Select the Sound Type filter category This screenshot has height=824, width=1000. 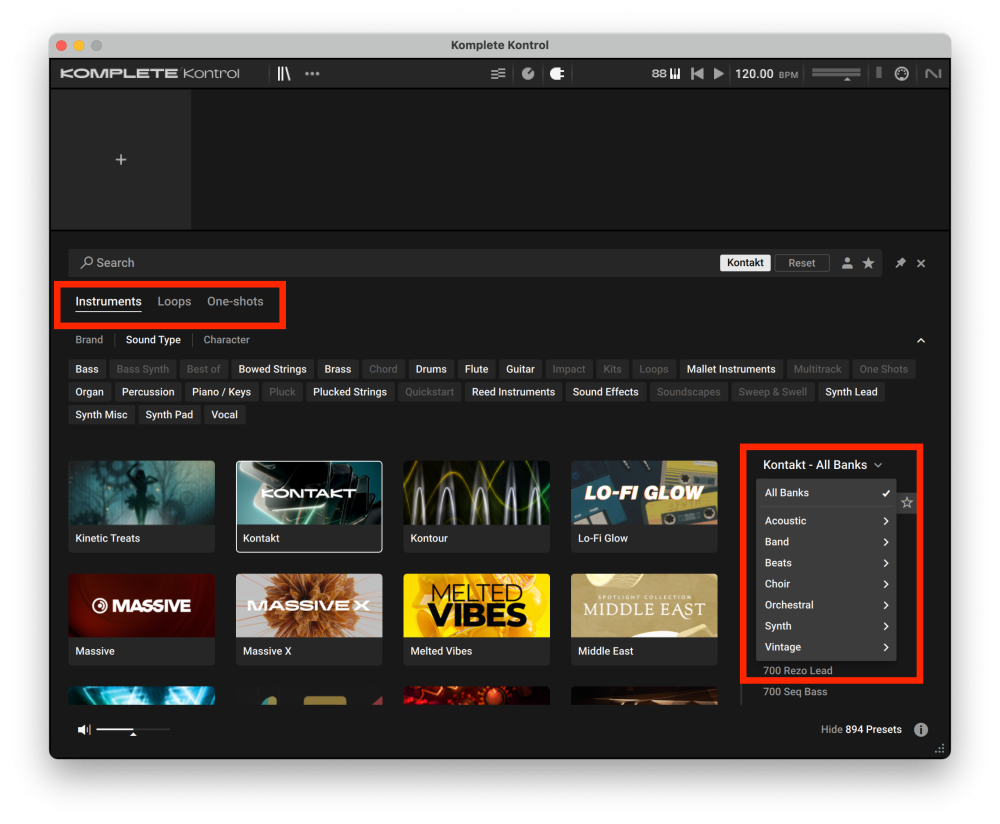click(x=153, y=340)
